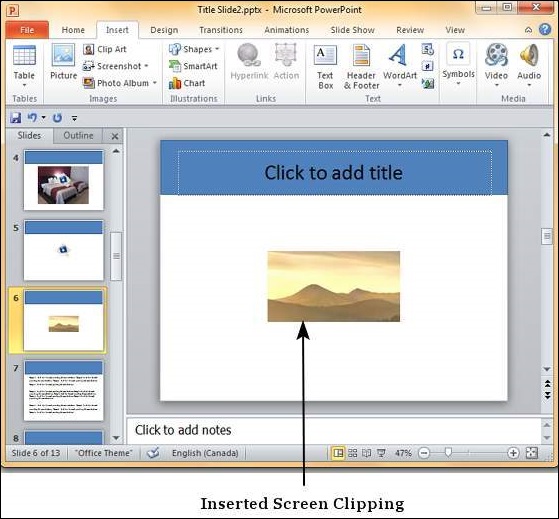Zoom out using the minus button
Screen dimensions: 559x519
(424, 453)
